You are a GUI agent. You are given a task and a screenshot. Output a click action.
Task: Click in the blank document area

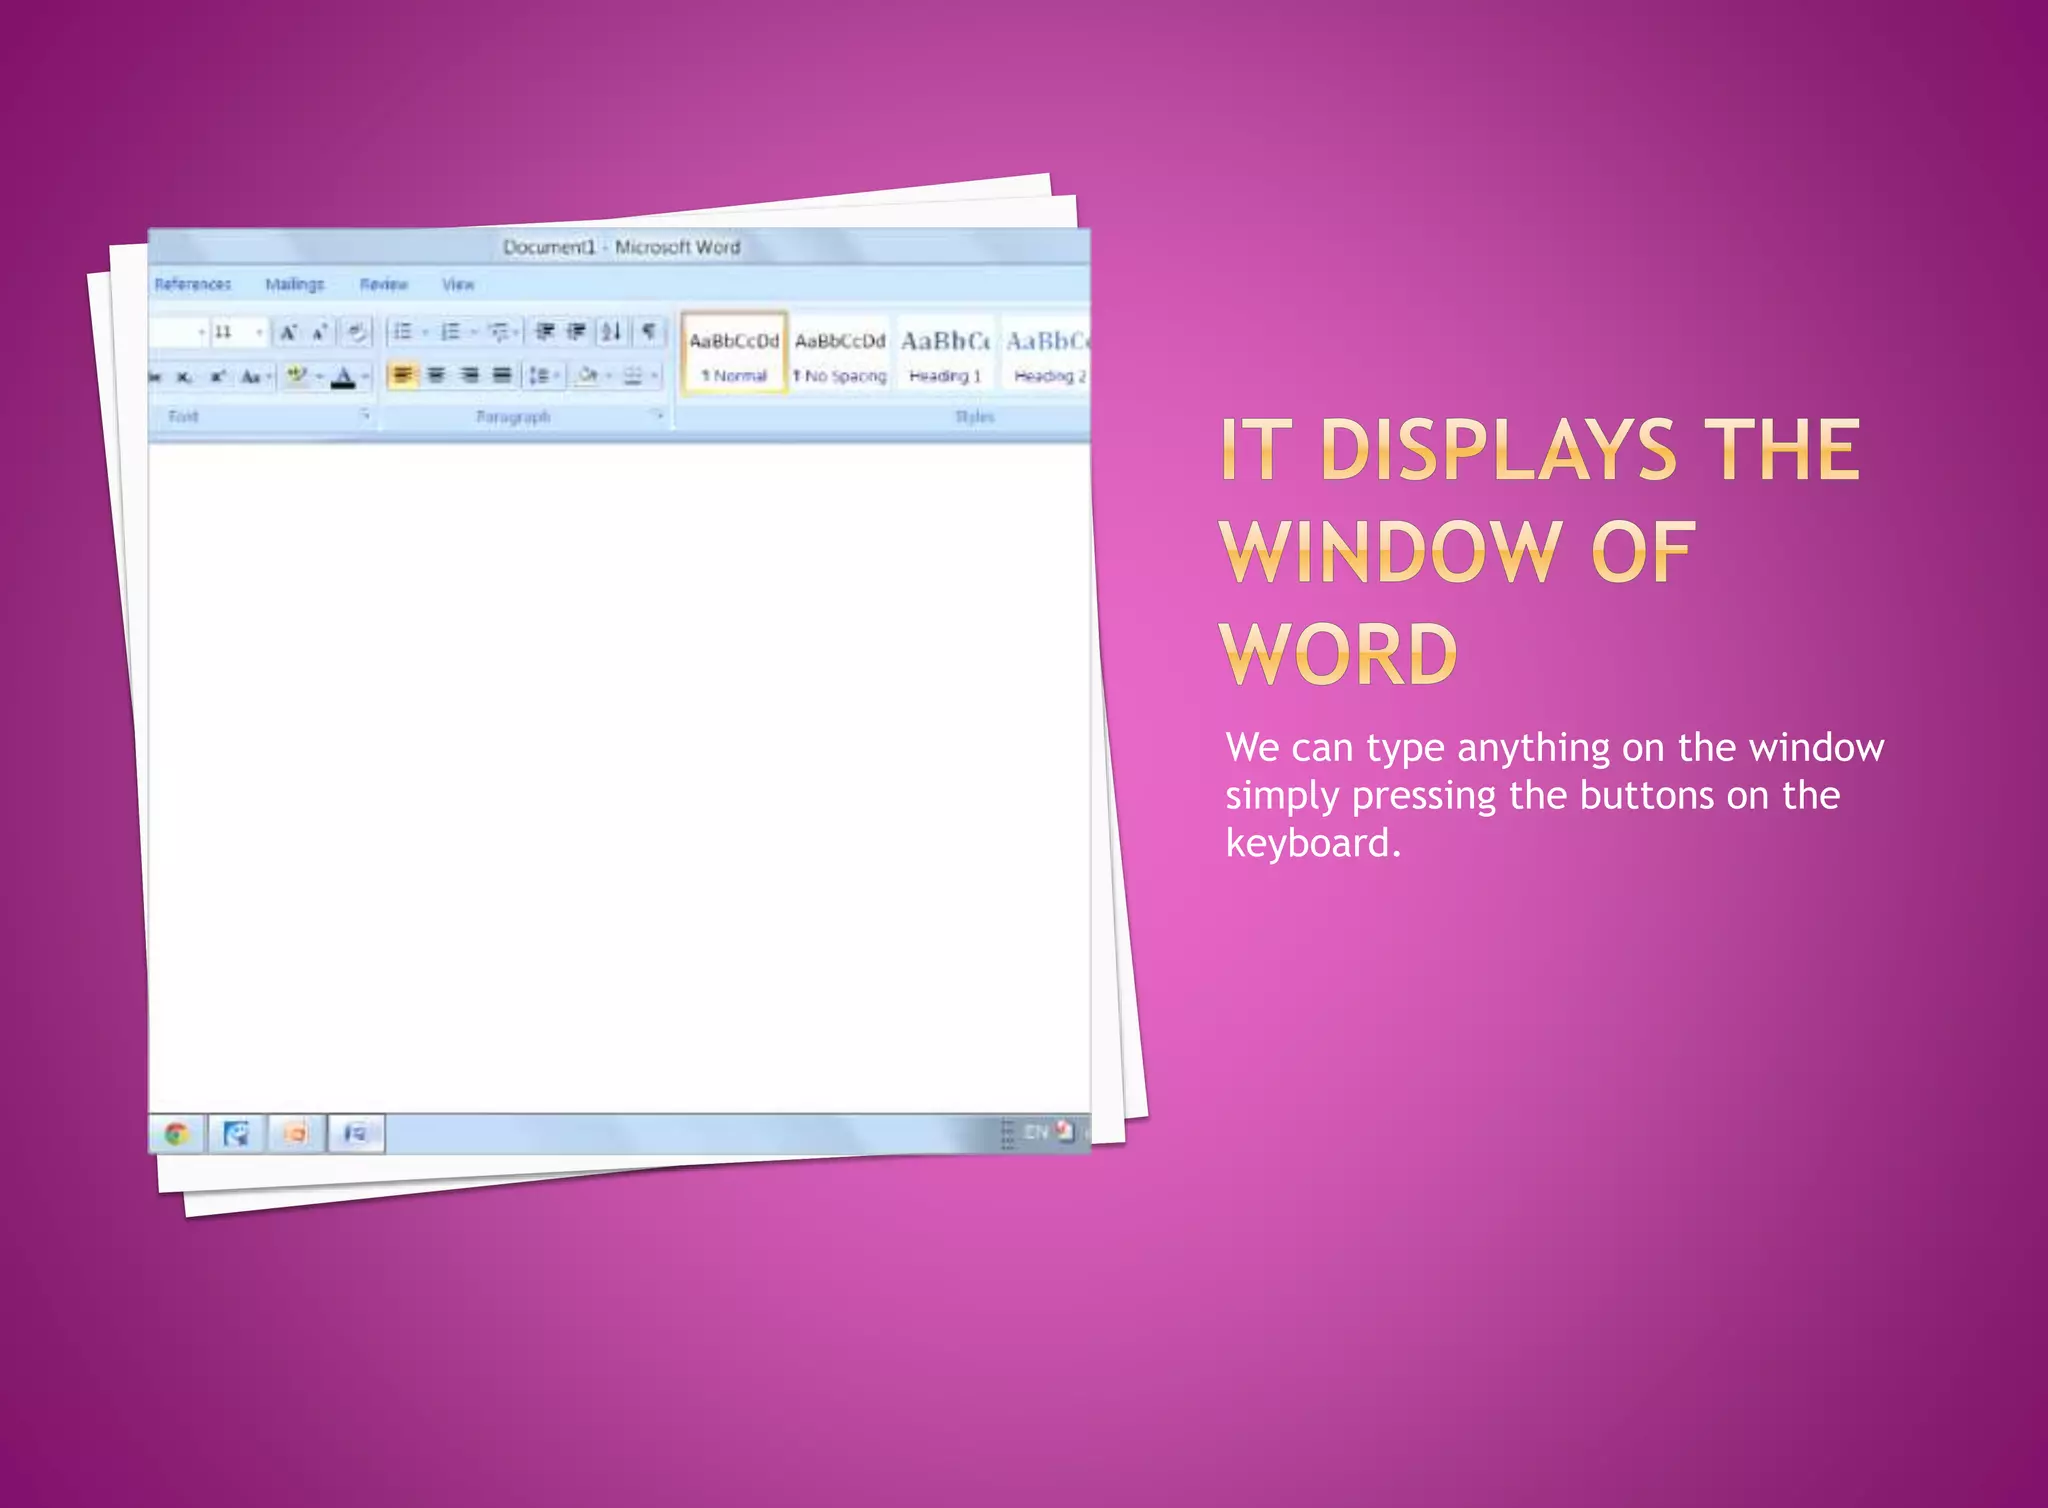(x=619, y=778)
